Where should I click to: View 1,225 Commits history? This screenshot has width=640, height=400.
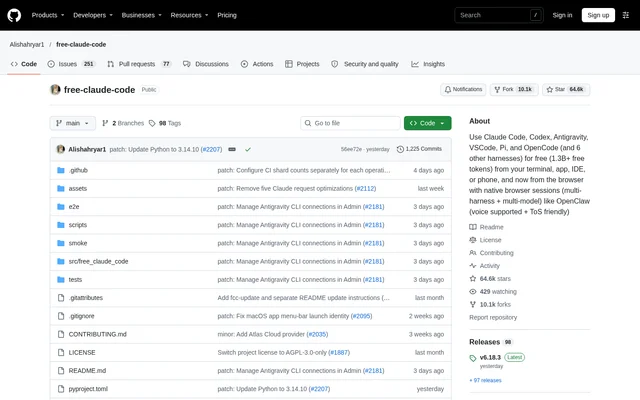pyautogui.click(x=419, y=149)
